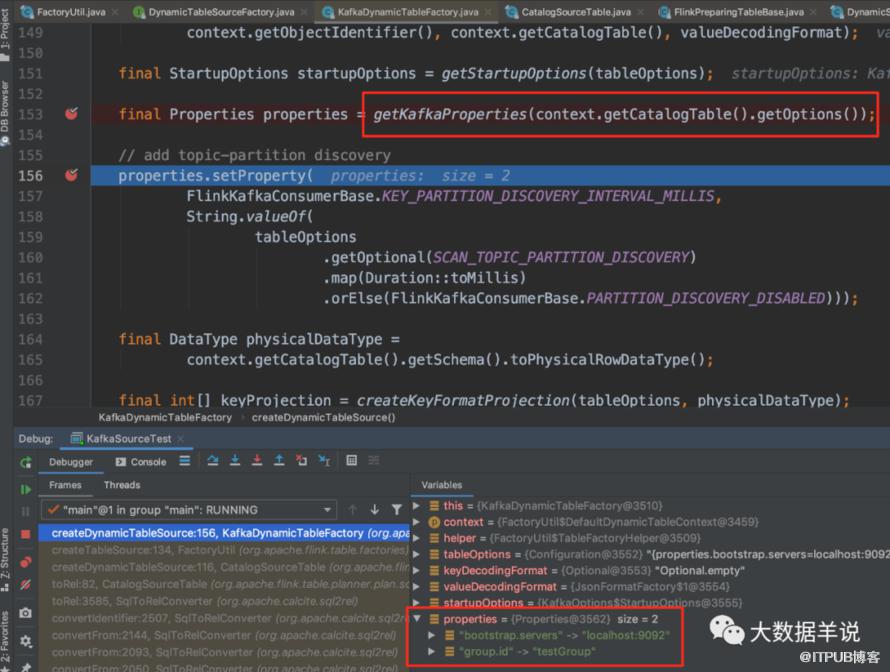Viewport: 890px width, 672px height.
Task: Open debugger settings gear menu
Action: 26,641
